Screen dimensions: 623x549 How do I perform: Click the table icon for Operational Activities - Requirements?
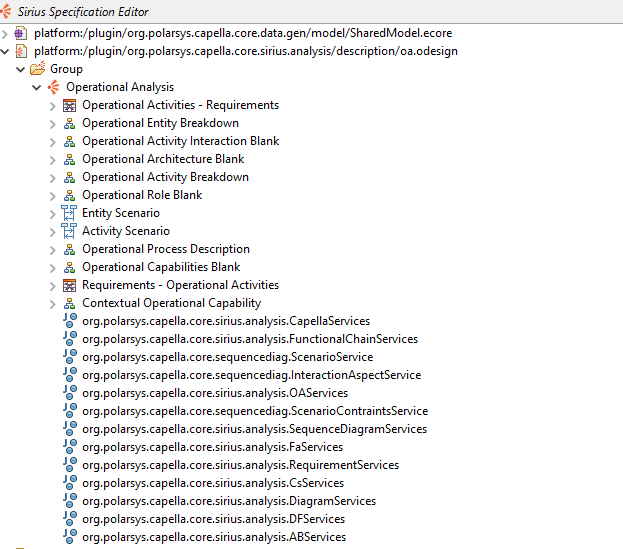pyautogui.click(x=70, y=105)
